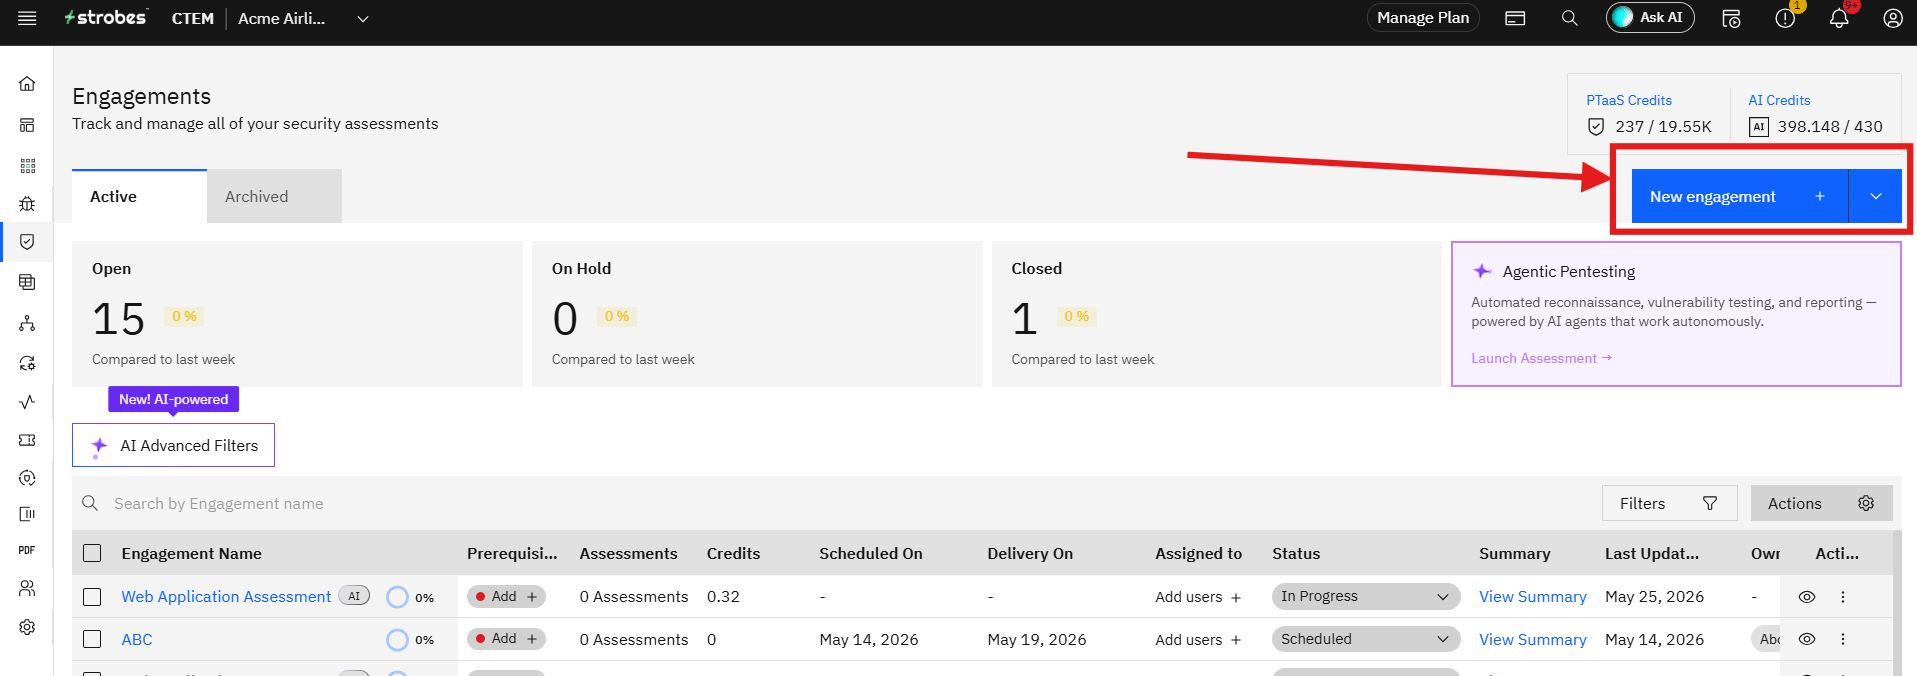
Task: Go to Home in the sidebar
Action: pyautogui.click(x=27, y=84)
